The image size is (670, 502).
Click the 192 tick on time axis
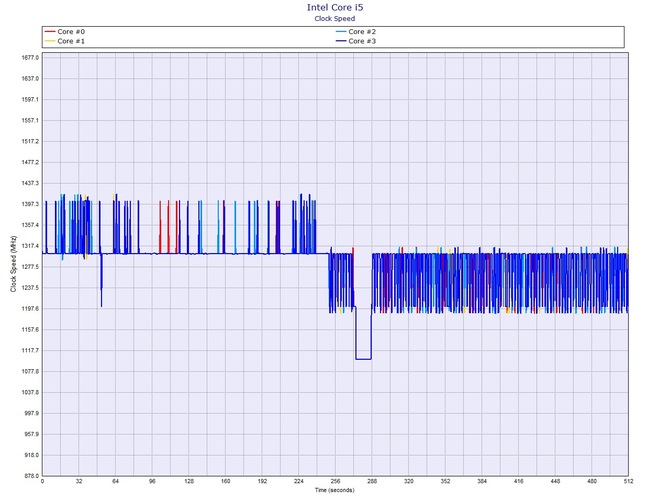[262, 481]
